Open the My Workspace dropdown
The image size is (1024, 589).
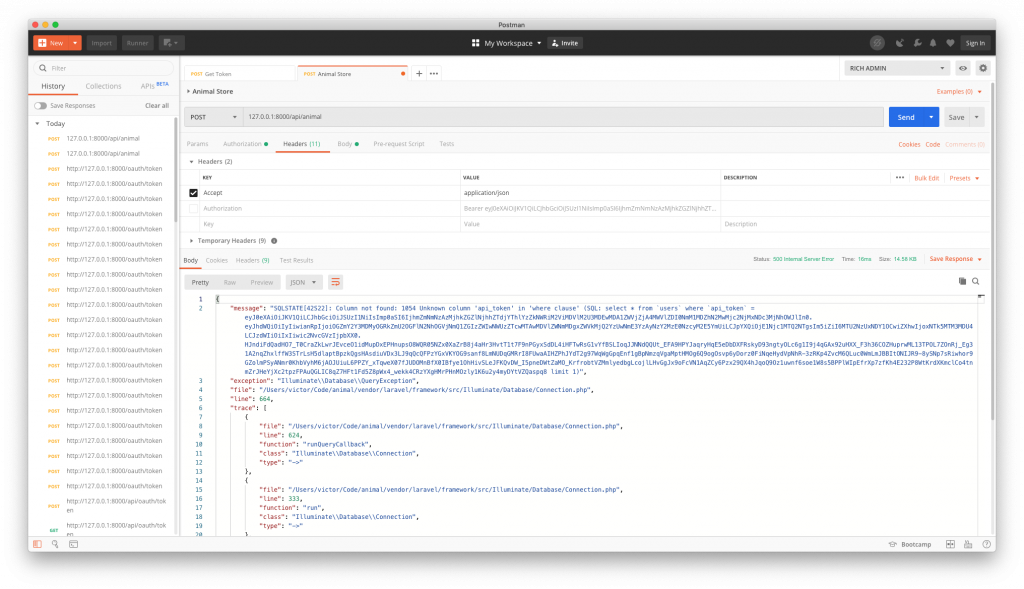(513, 43)
